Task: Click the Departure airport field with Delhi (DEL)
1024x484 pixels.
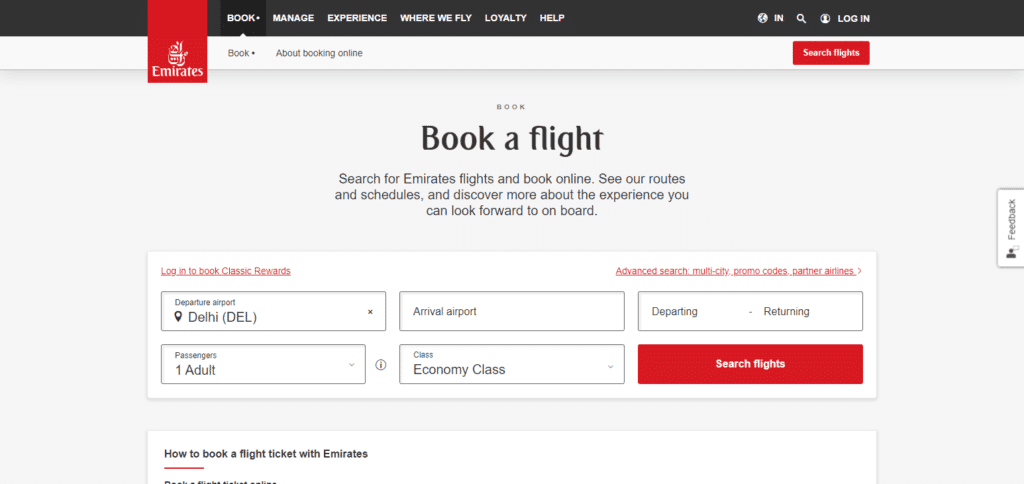Action: tap(273, 312)
